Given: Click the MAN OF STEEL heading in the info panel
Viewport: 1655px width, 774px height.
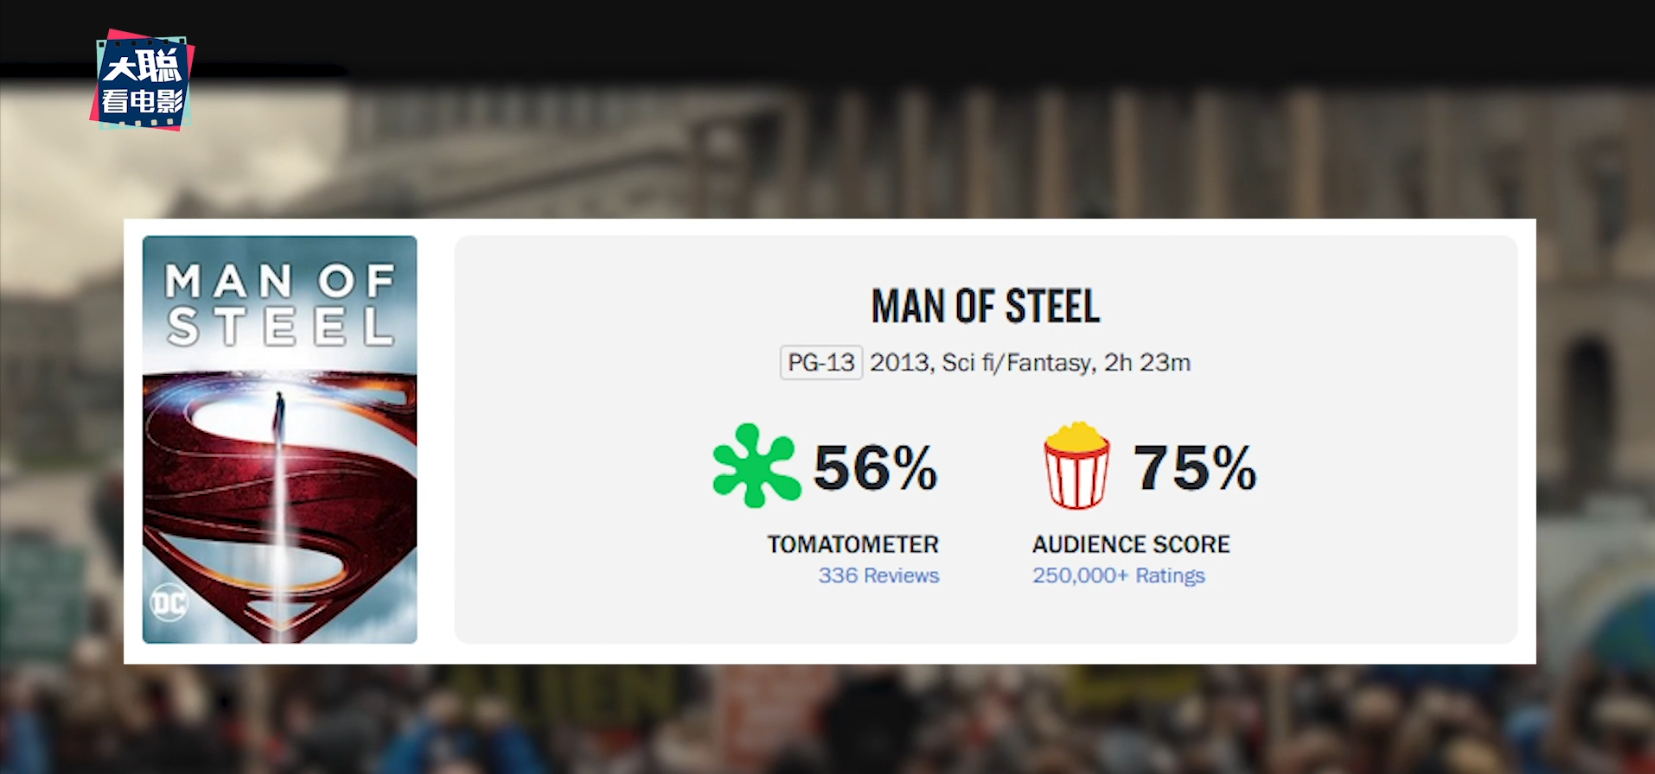Looking at the screenshot, I should pos(985,306).
